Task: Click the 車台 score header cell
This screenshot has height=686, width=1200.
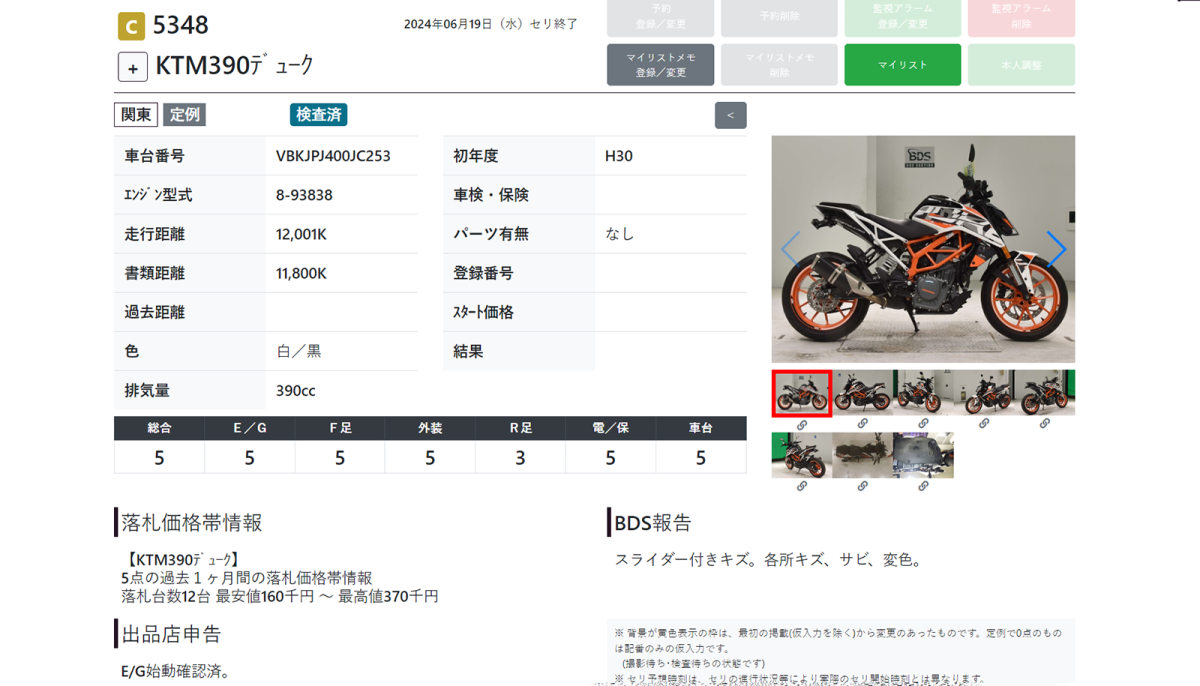Action: coord(701,428)
